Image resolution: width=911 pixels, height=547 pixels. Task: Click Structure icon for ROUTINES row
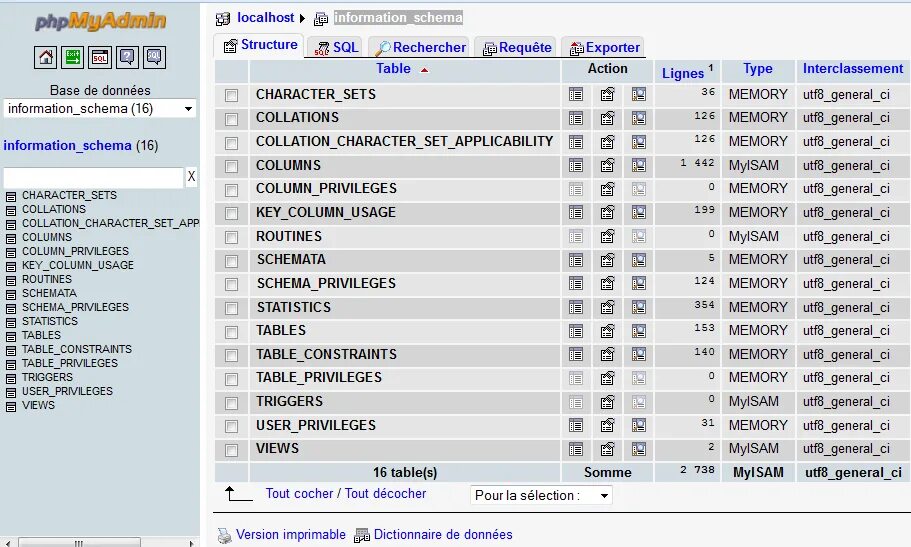[607, 236]
